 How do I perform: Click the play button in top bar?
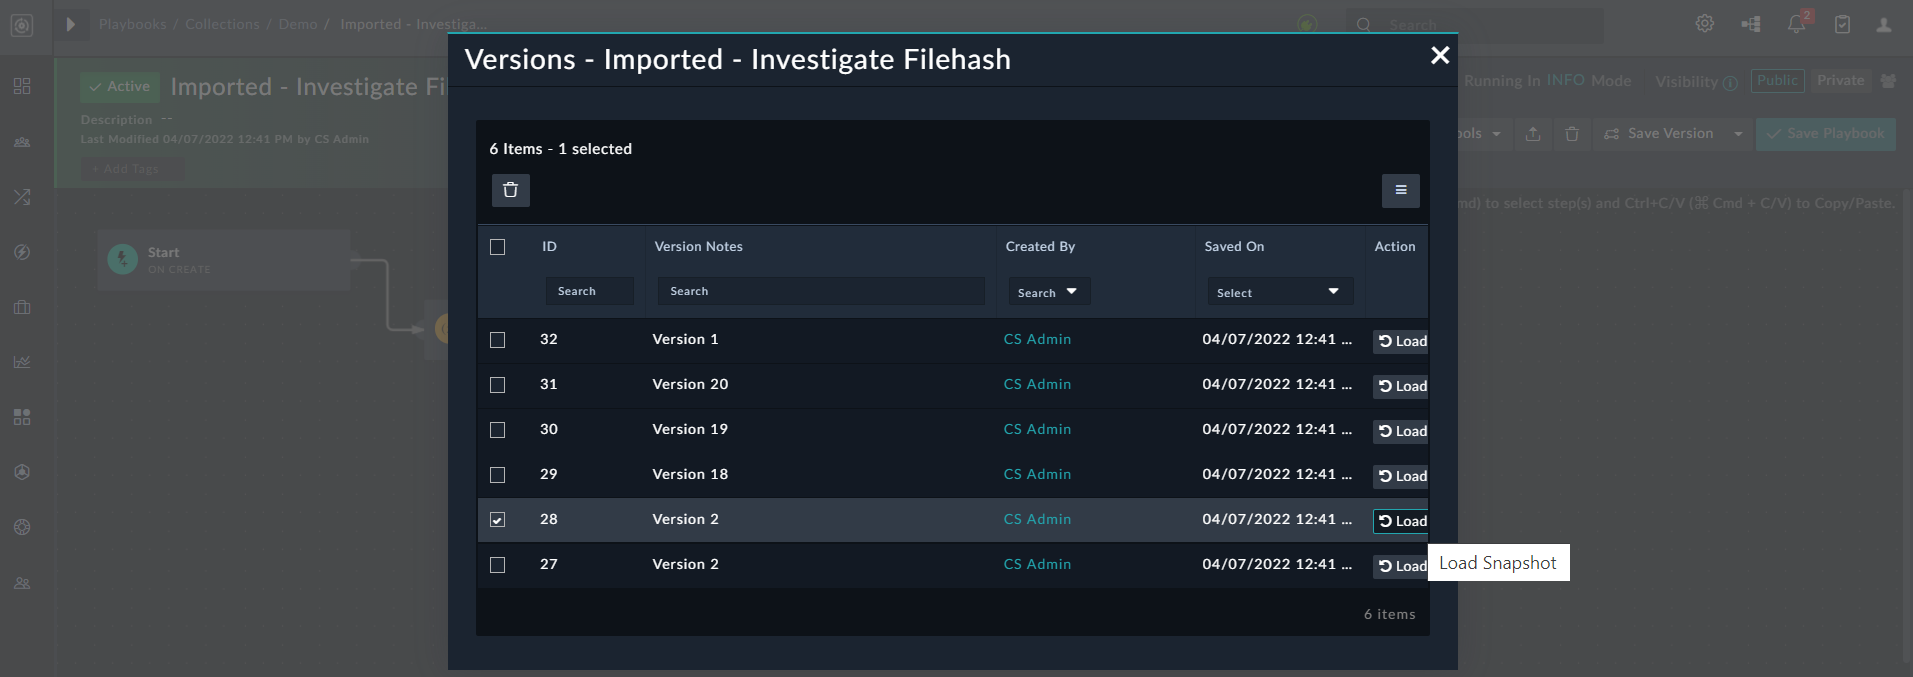tap(70, 24)
